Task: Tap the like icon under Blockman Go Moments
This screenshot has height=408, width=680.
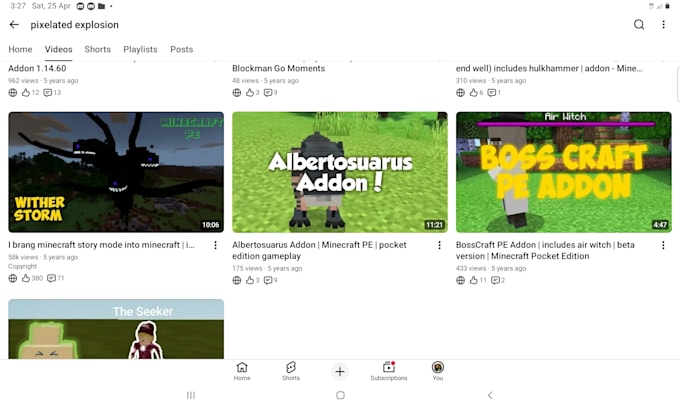Action: [250, 92]
